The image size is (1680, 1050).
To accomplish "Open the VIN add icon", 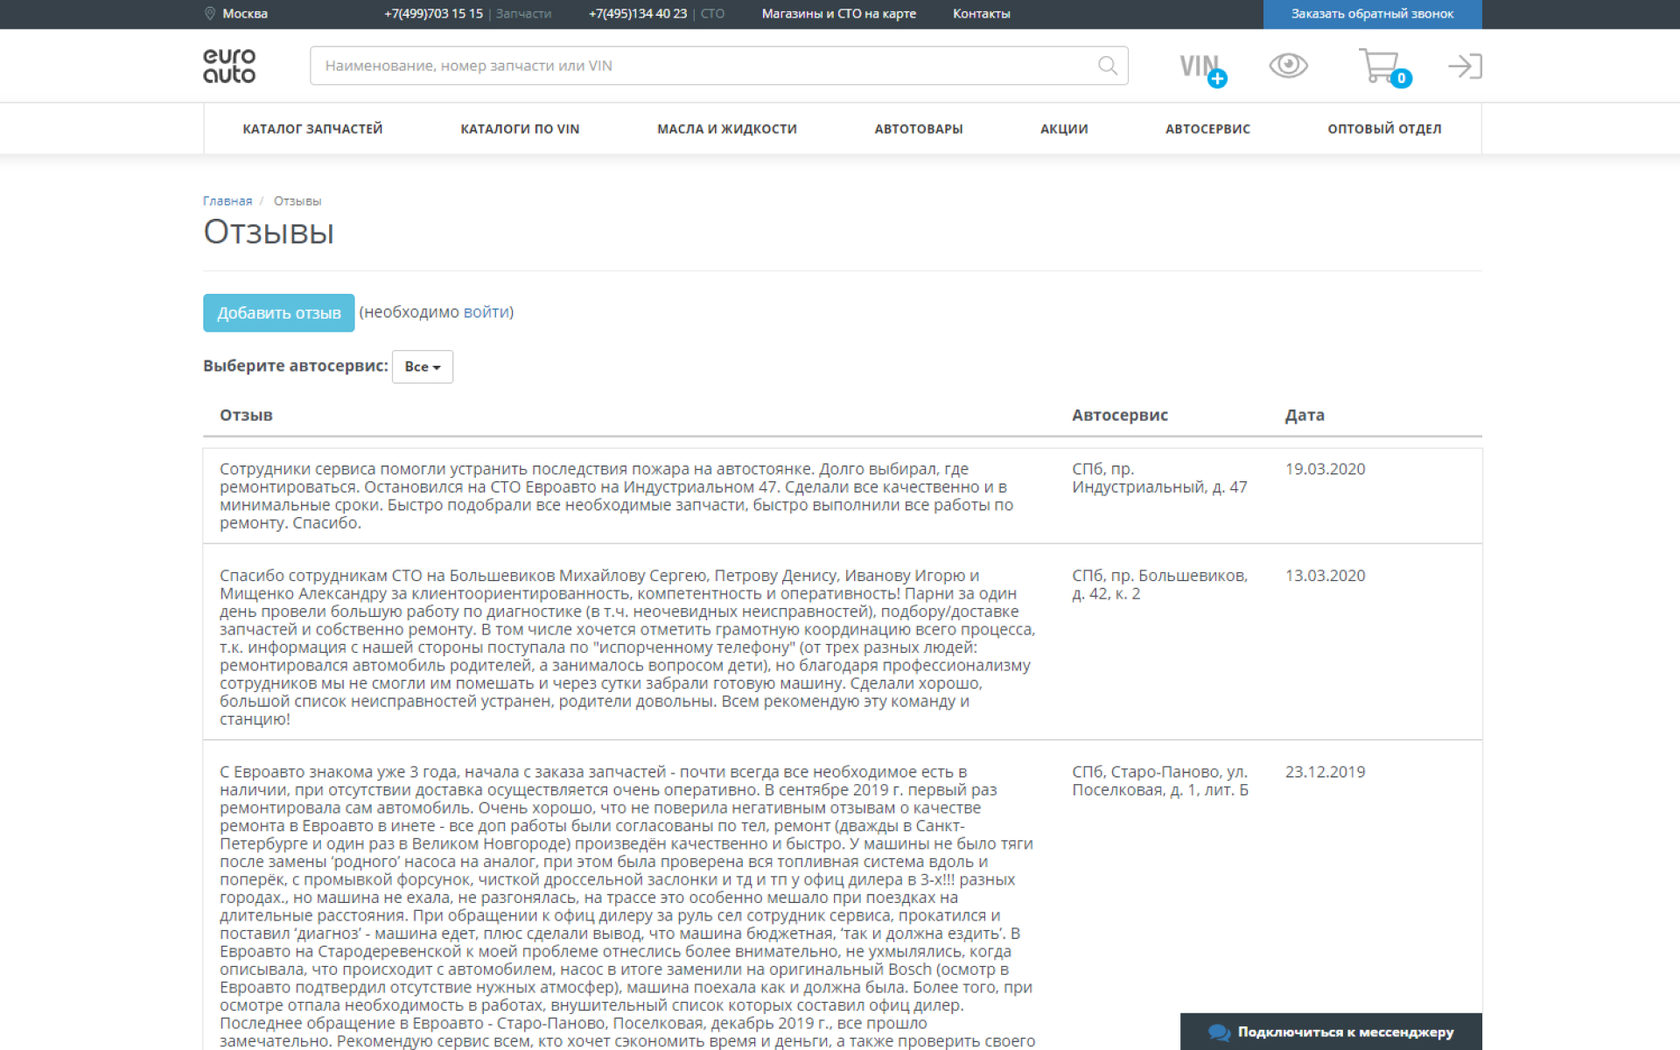I will [1203, 68].
